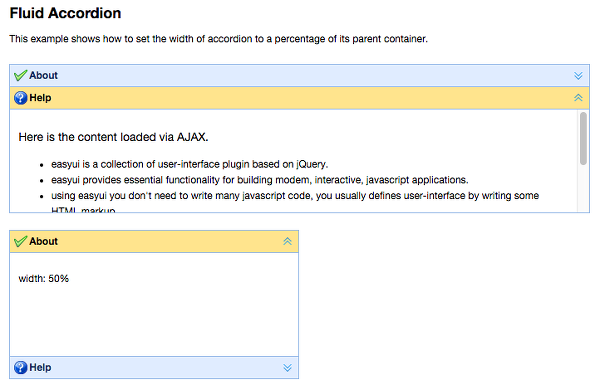Click the Help panel vertical scrollbar thumb
Viewport: 600px width, 380px height.
coord(583,138)
